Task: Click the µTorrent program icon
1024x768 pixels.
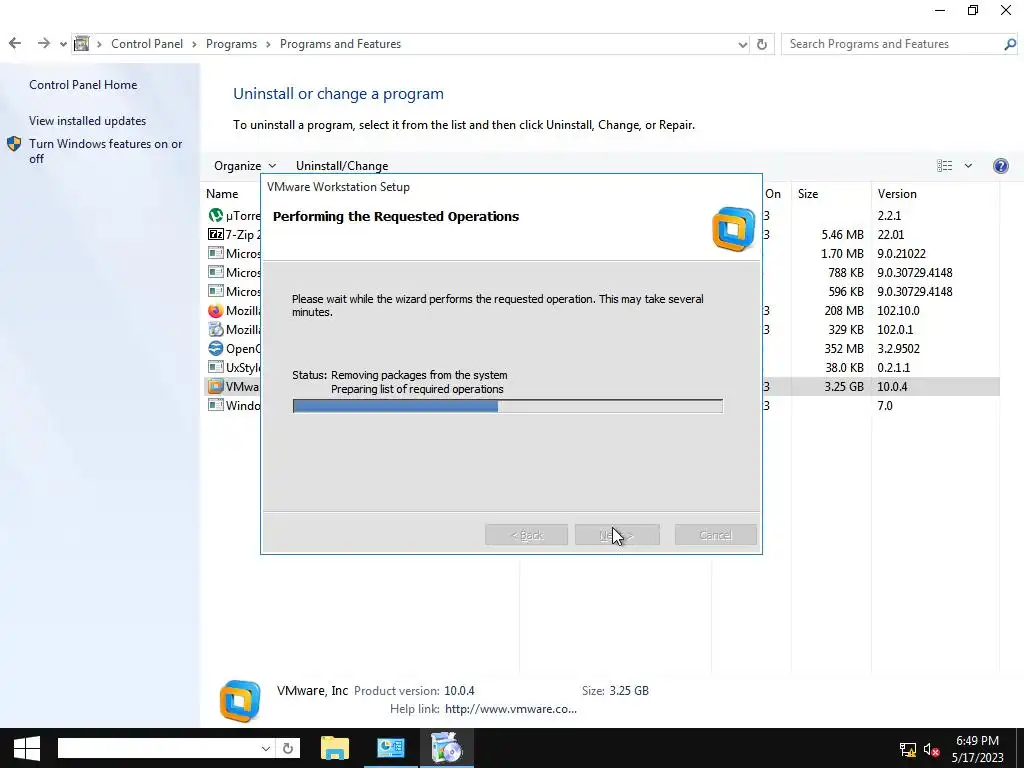Action: (216, 215)
